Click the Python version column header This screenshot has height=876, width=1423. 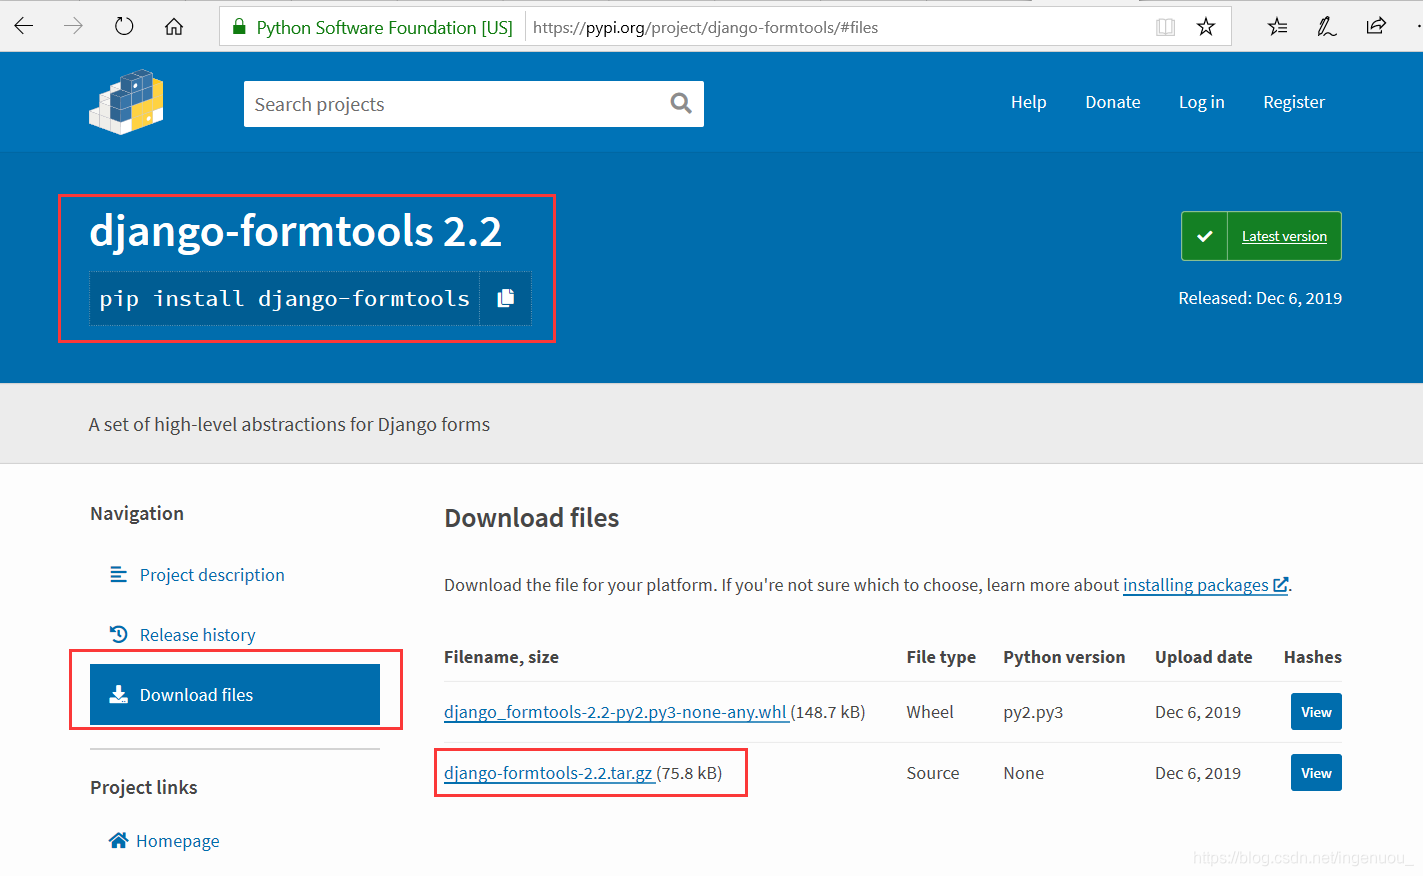(x=1064, y=657)
